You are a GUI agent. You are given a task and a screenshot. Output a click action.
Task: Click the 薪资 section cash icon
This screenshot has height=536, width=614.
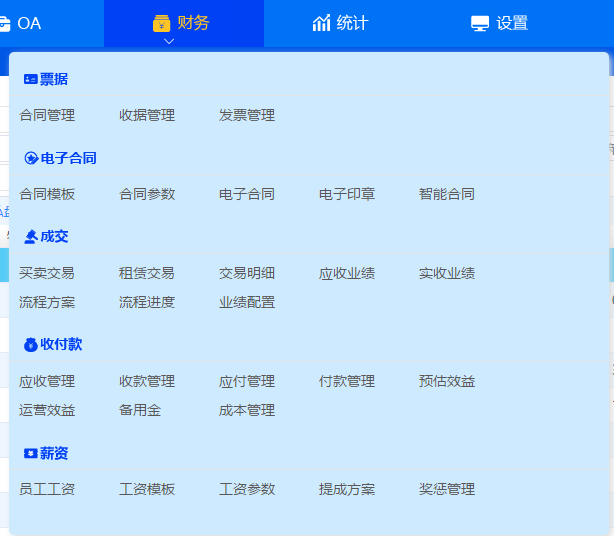30,453
